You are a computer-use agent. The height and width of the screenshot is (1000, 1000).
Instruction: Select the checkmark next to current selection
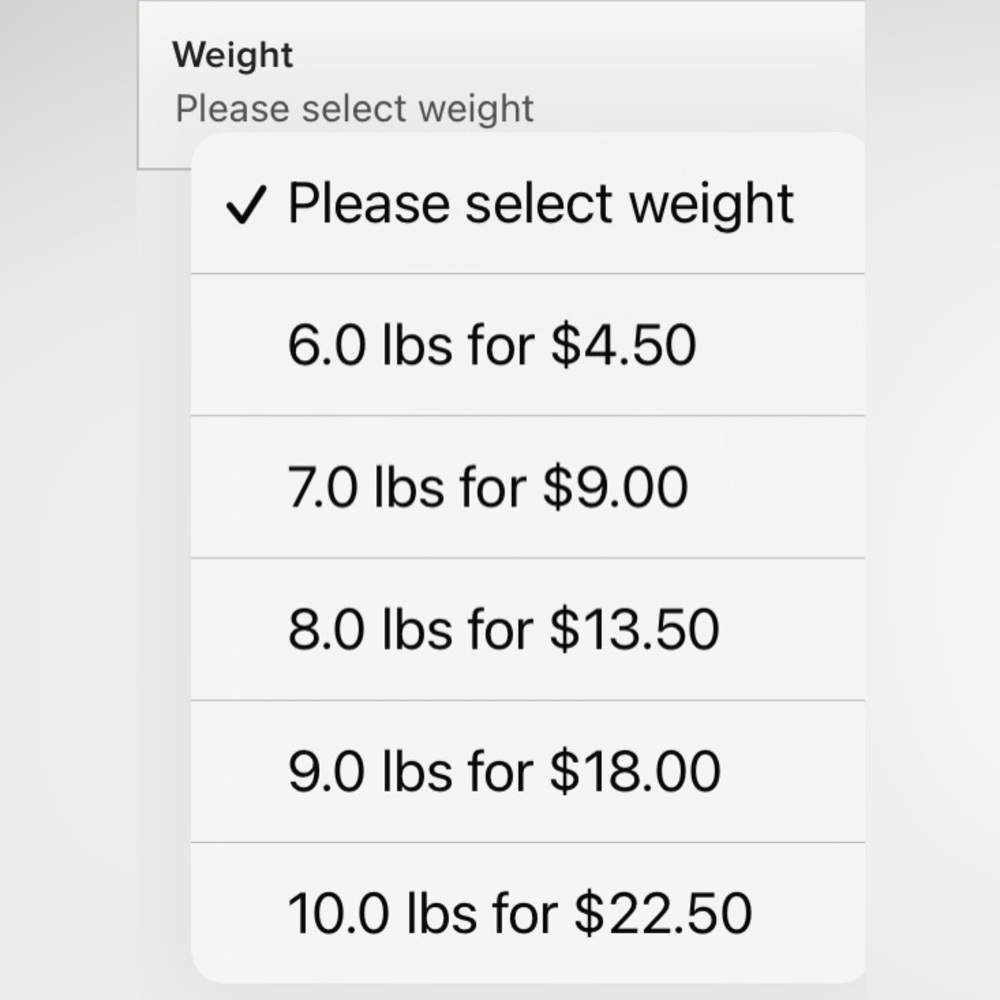point(244,203)
